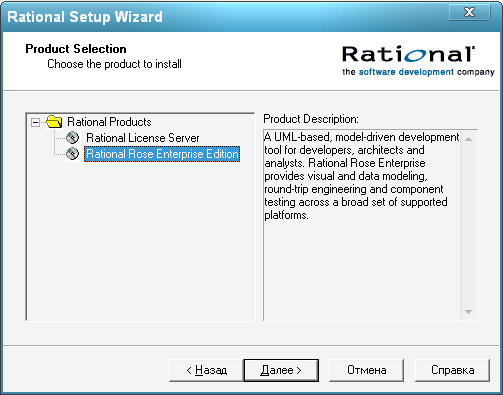This screenshot has height=395, width=503.
Task: Click the Rational Rose Enterprise Edition disc icon
Action: coord(72,154)
